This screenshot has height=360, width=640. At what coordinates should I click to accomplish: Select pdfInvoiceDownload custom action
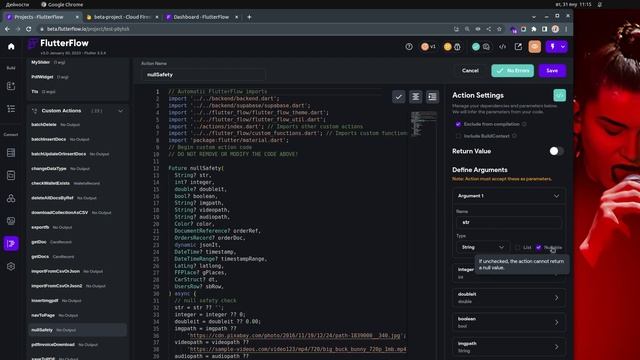78,344
